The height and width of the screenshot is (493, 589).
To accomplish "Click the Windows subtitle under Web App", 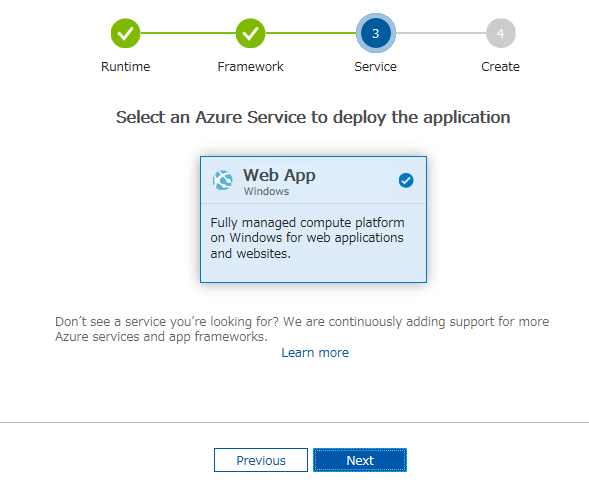I will (x=266, y=191).
